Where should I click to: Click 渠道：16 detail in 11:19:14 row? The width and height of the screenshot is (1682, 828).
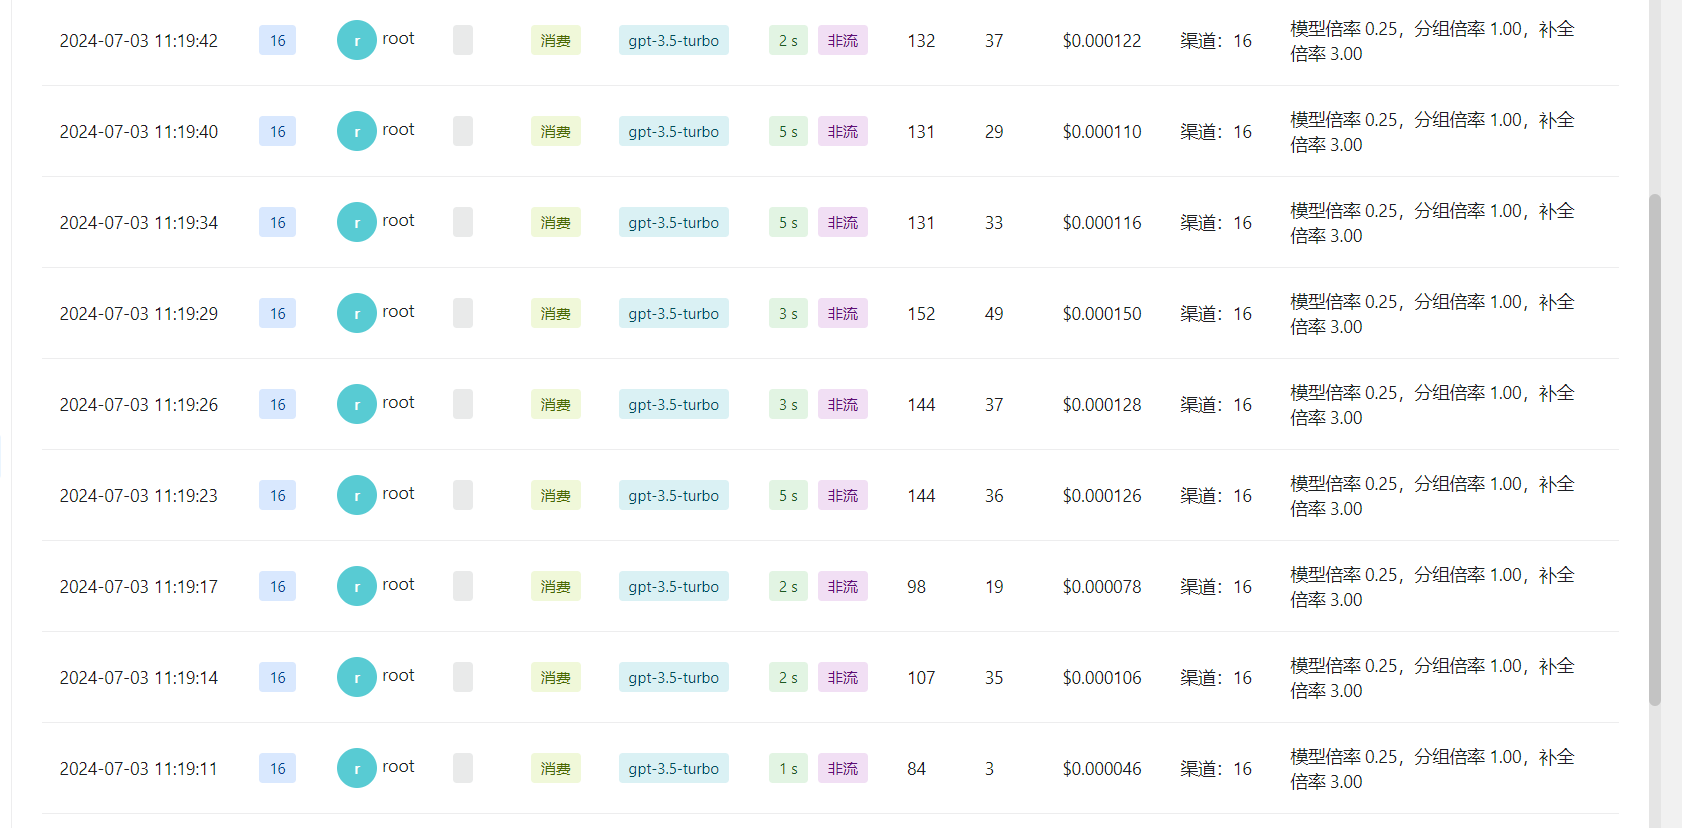1215,677
